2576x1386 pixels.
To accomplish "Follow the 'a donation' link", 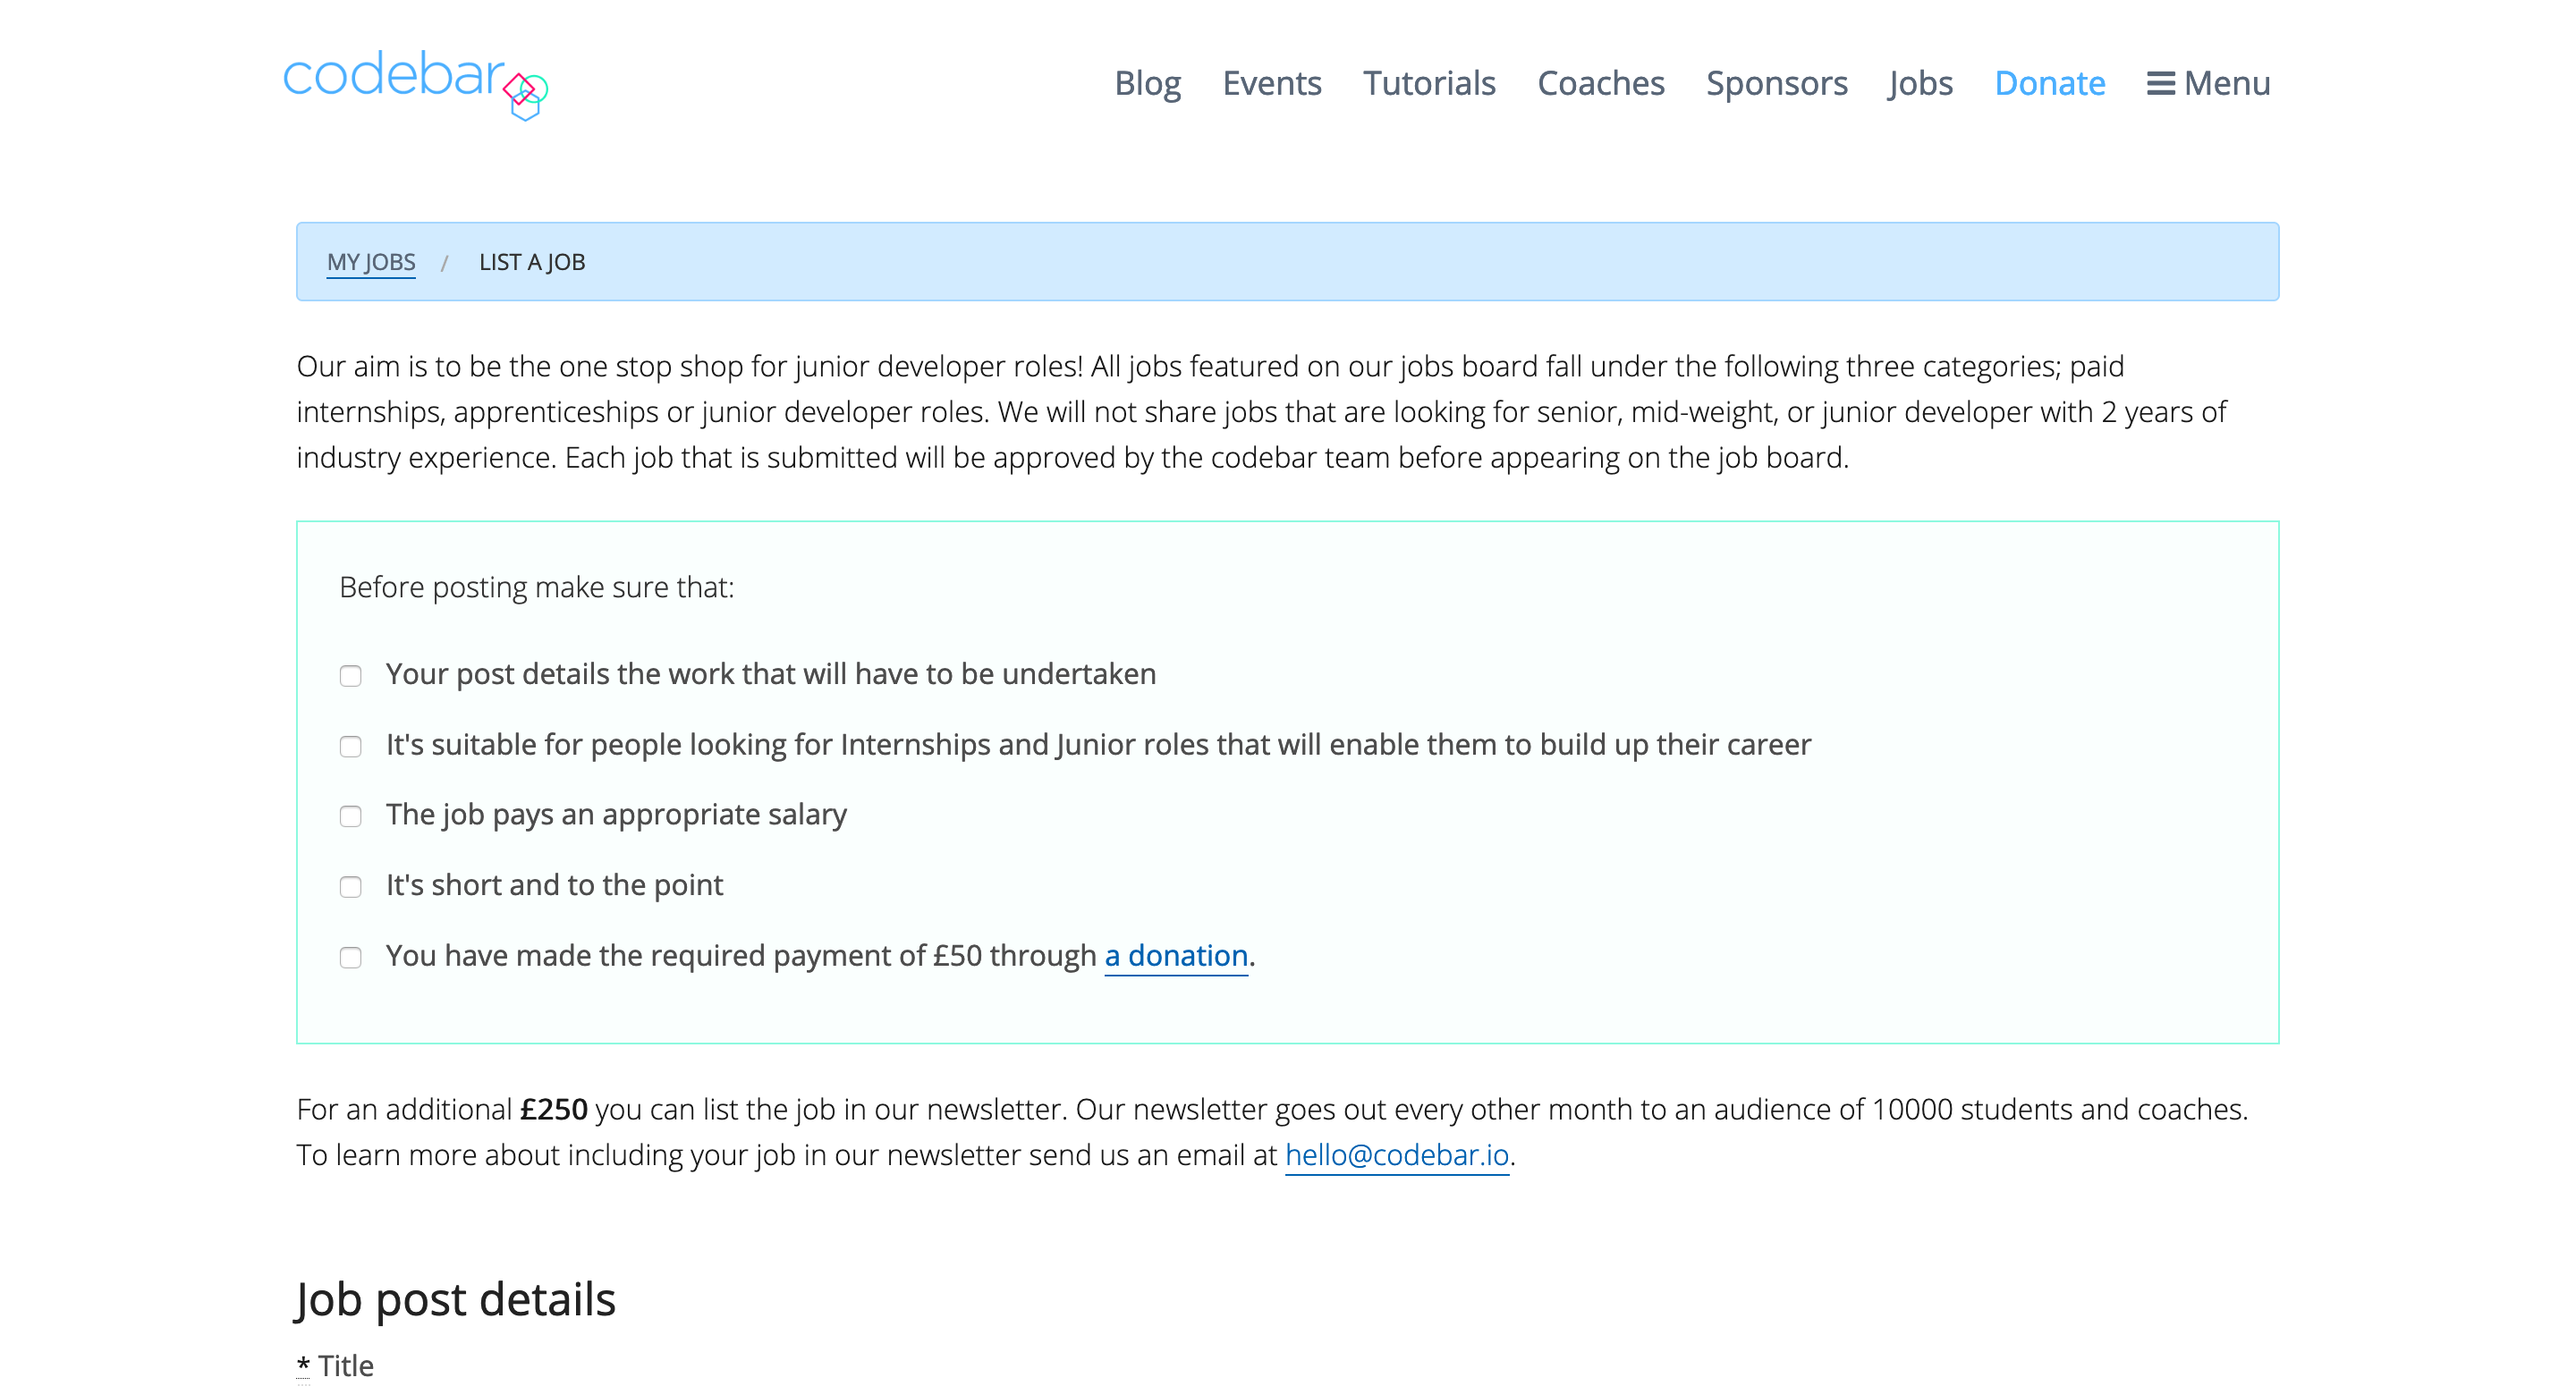I will coord(1176,956).
